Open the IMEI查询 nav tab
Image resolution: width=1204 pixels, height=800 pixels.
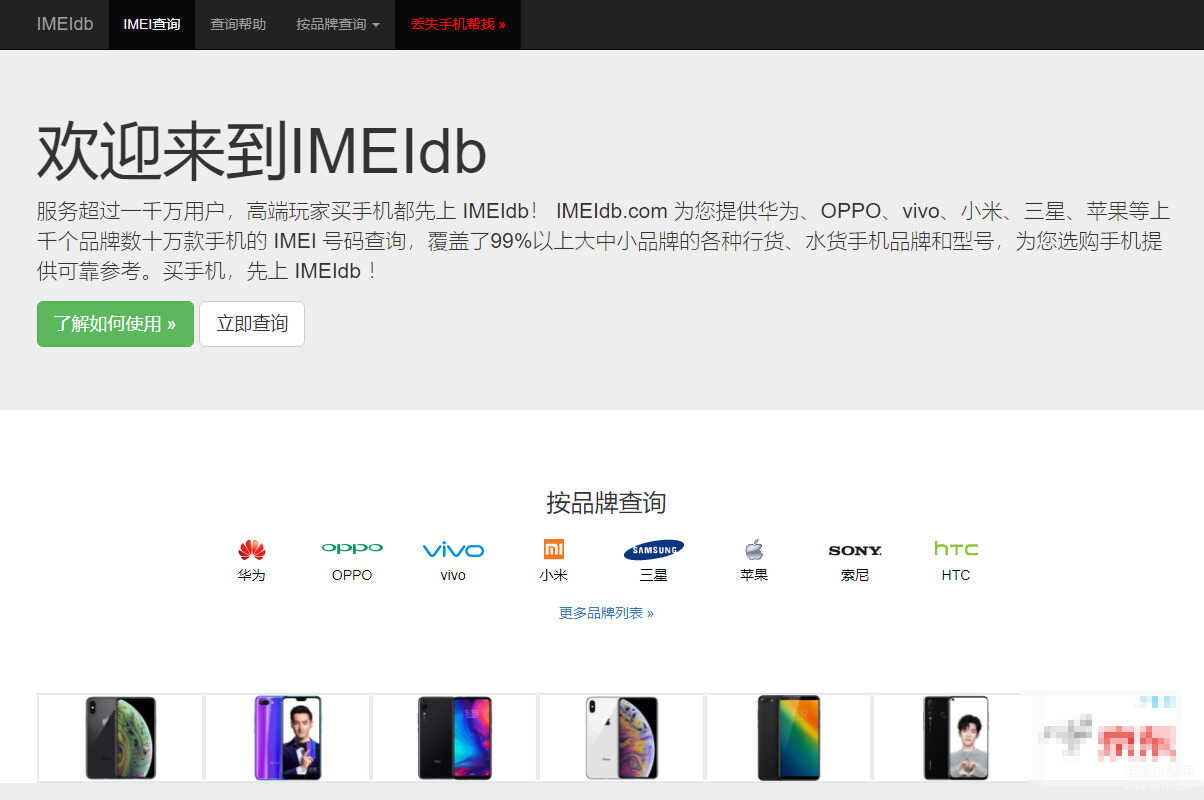click(x=152, y=24)
